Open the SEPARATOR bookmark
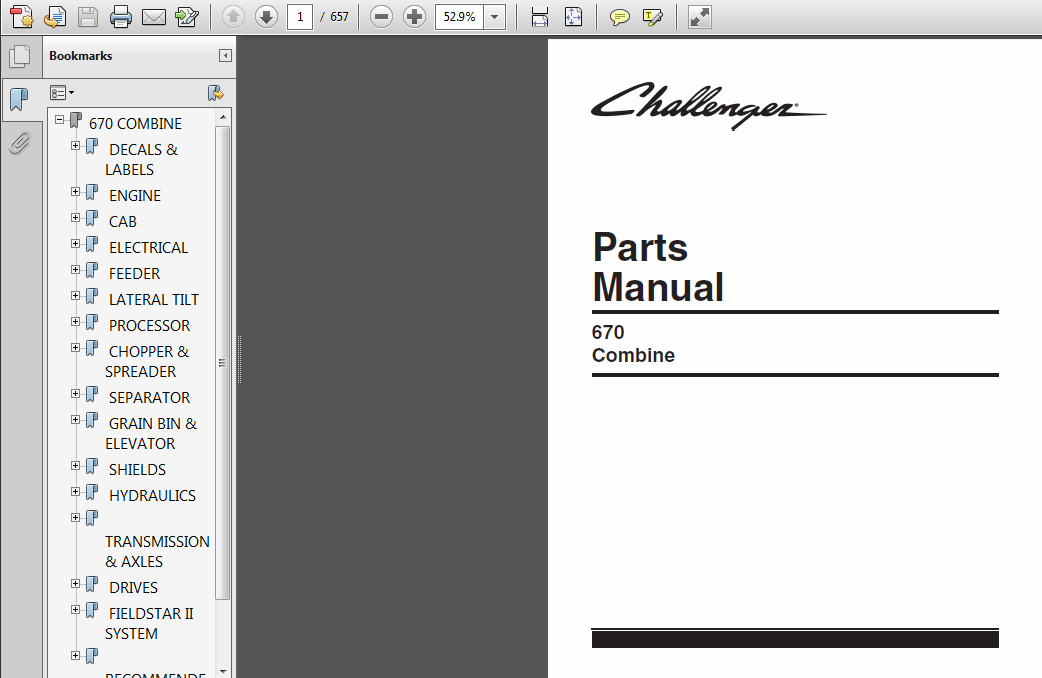This screenshot has height=678, width=1042. click(150, 397)
